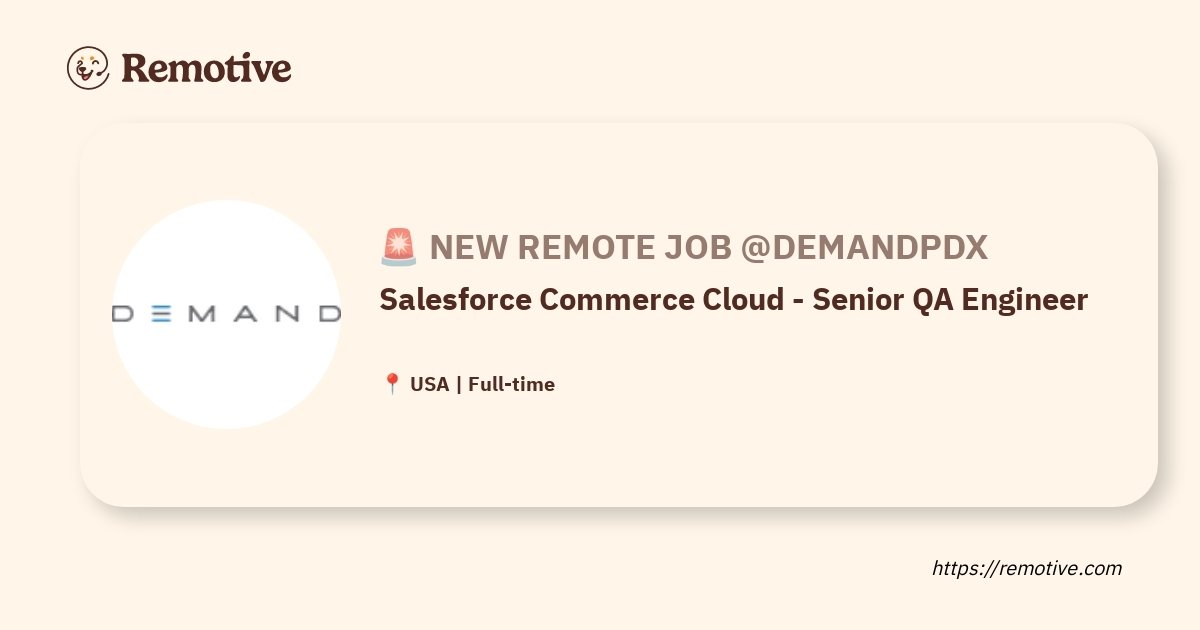Select the USA location label
The image size is (1200, 630).
point(430,384)
